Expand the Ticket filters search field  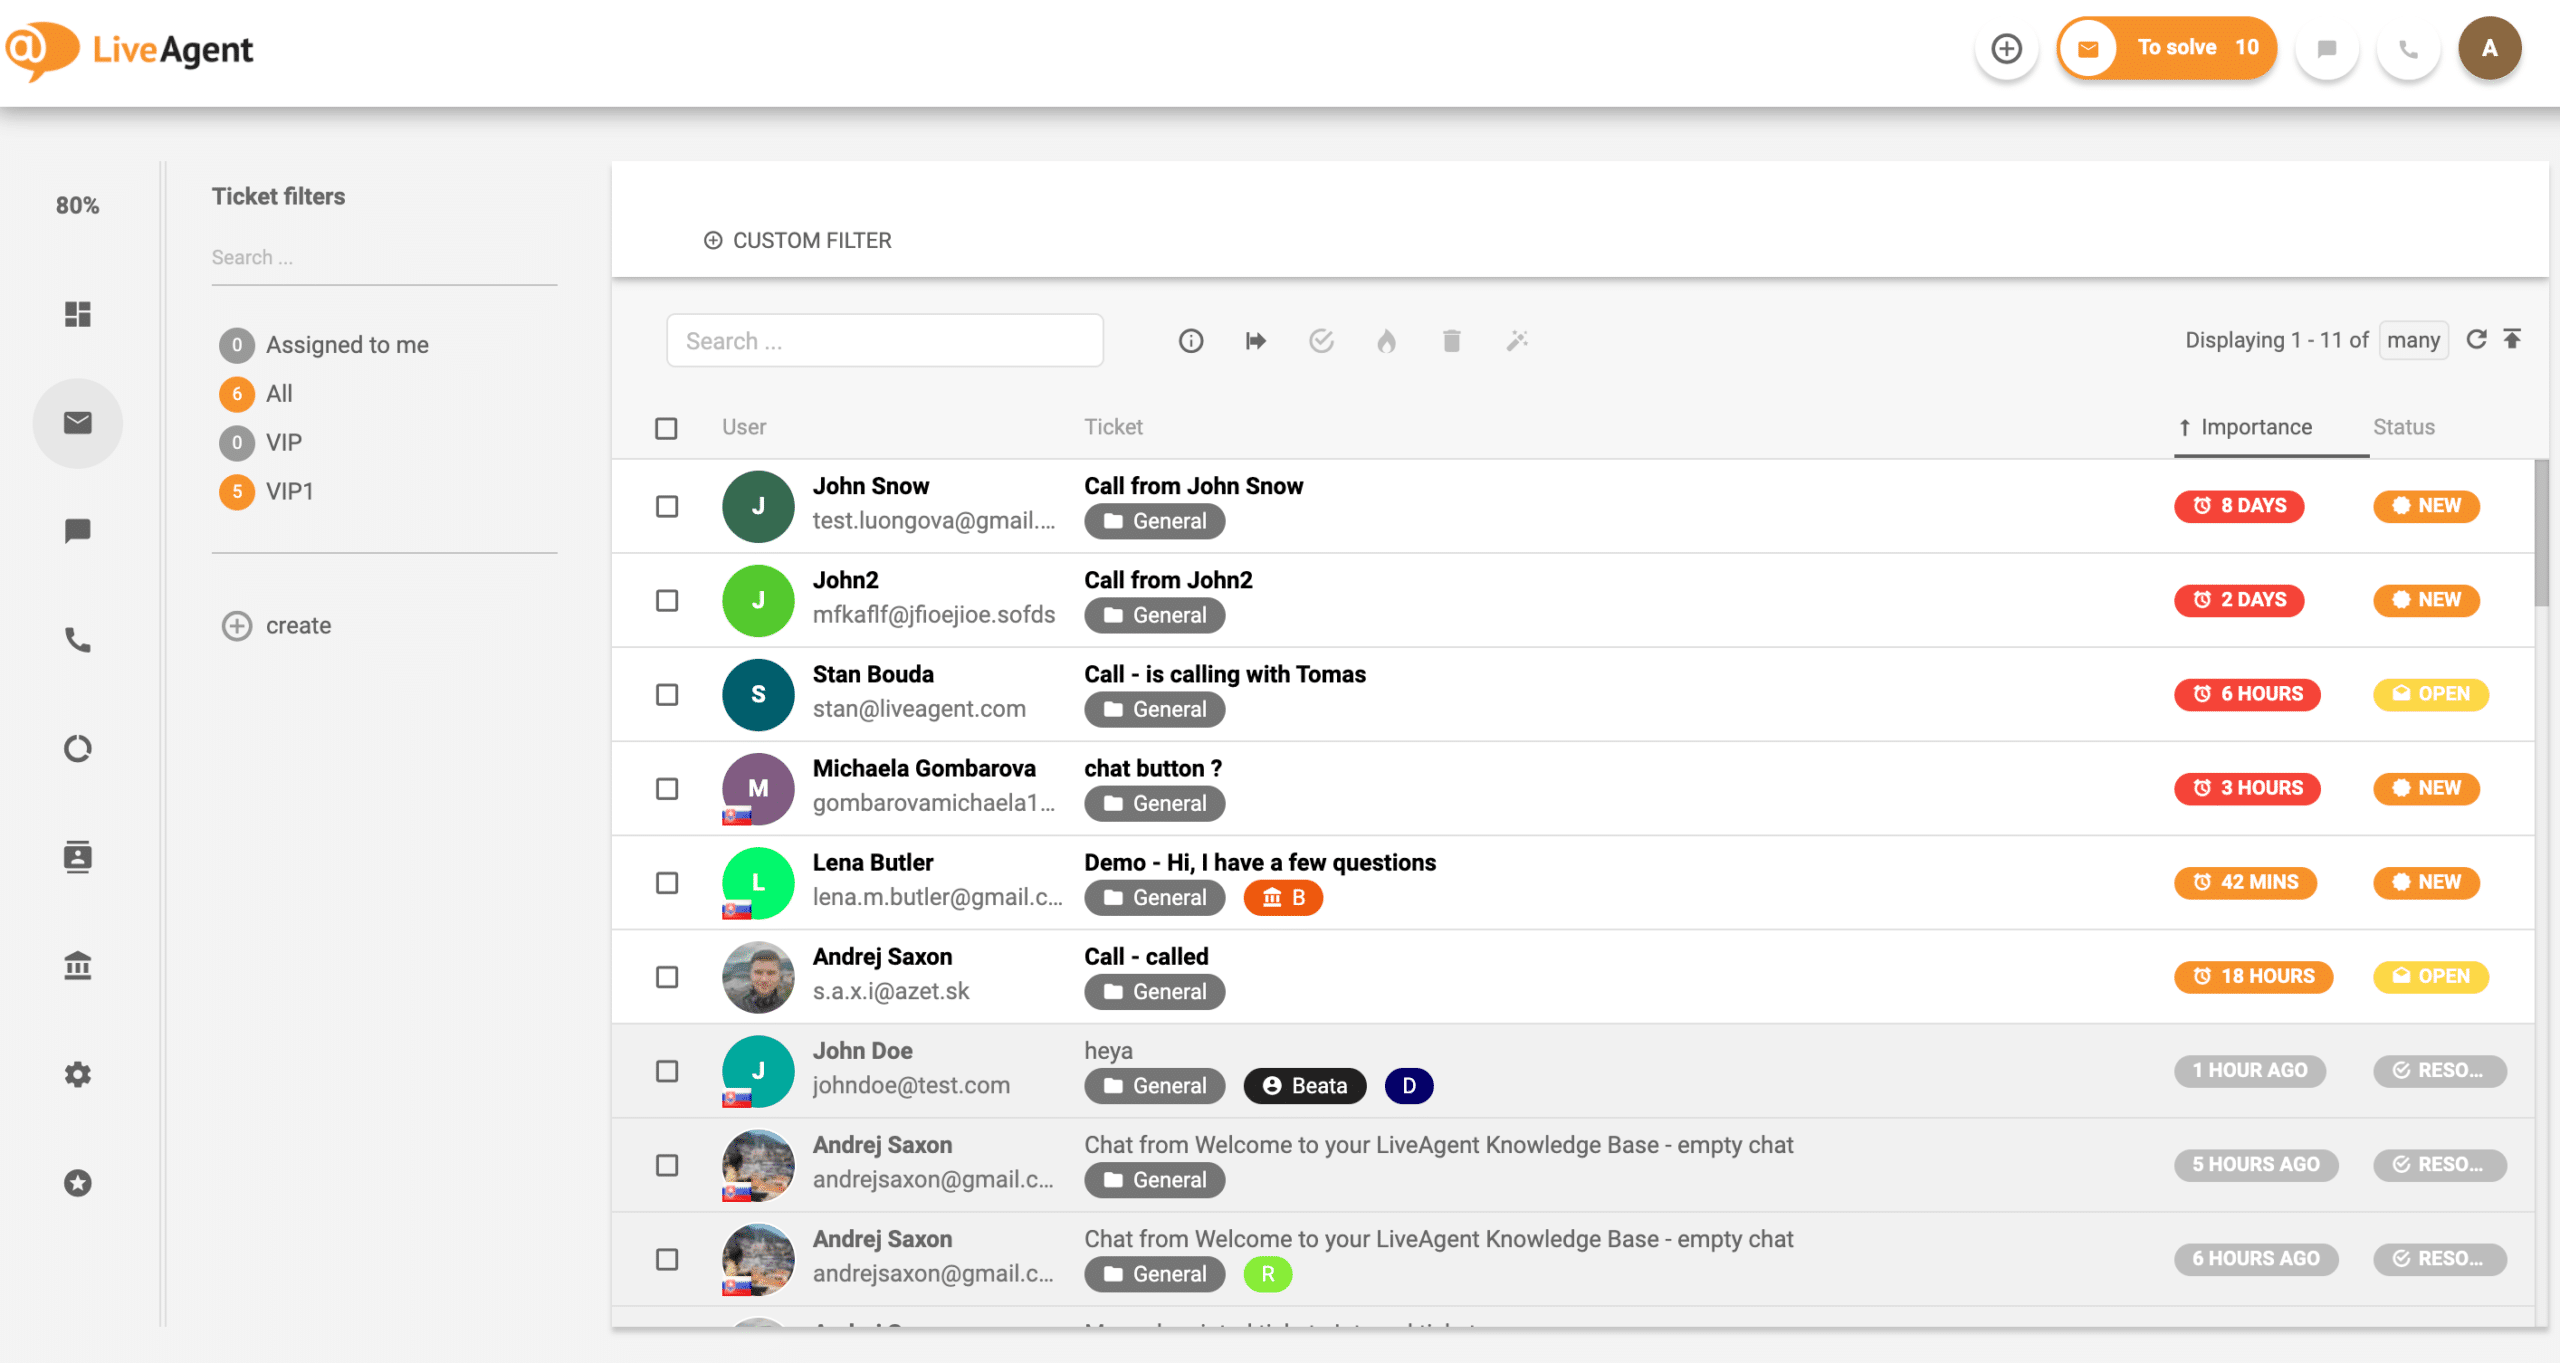(x=384, y=256)
